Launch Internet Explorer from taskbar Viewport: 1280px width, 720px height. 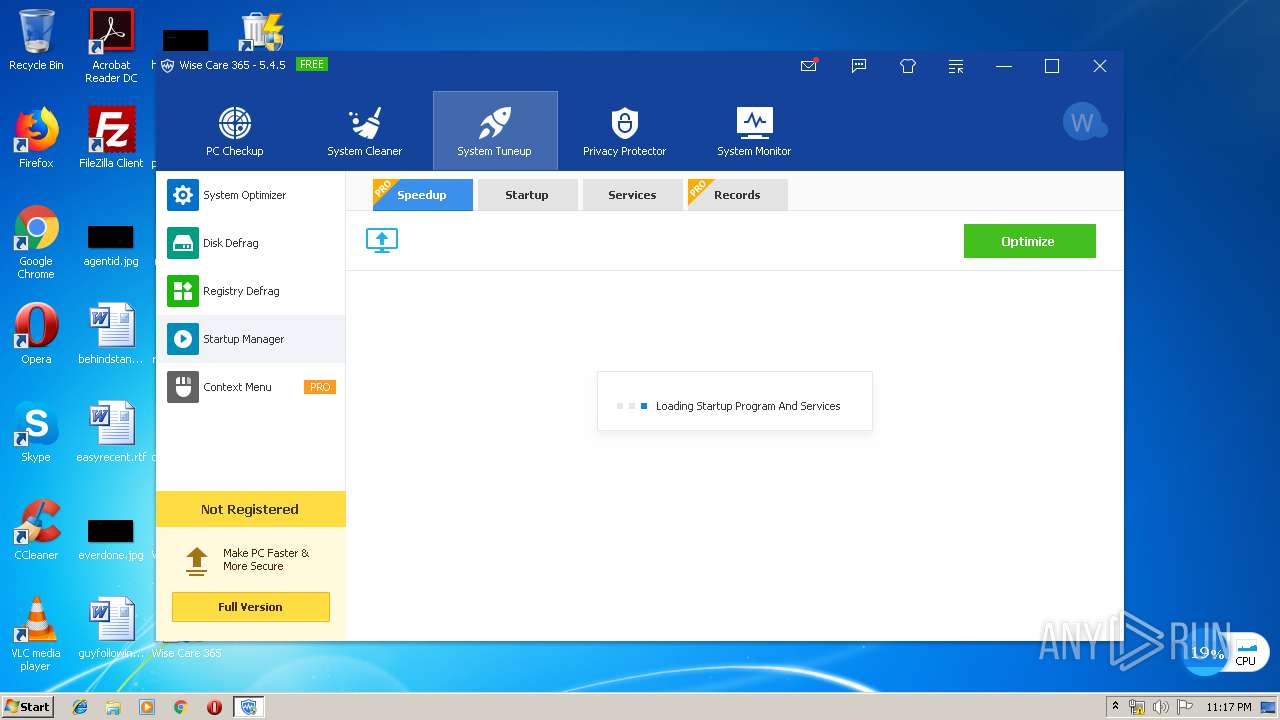[80, 707]
